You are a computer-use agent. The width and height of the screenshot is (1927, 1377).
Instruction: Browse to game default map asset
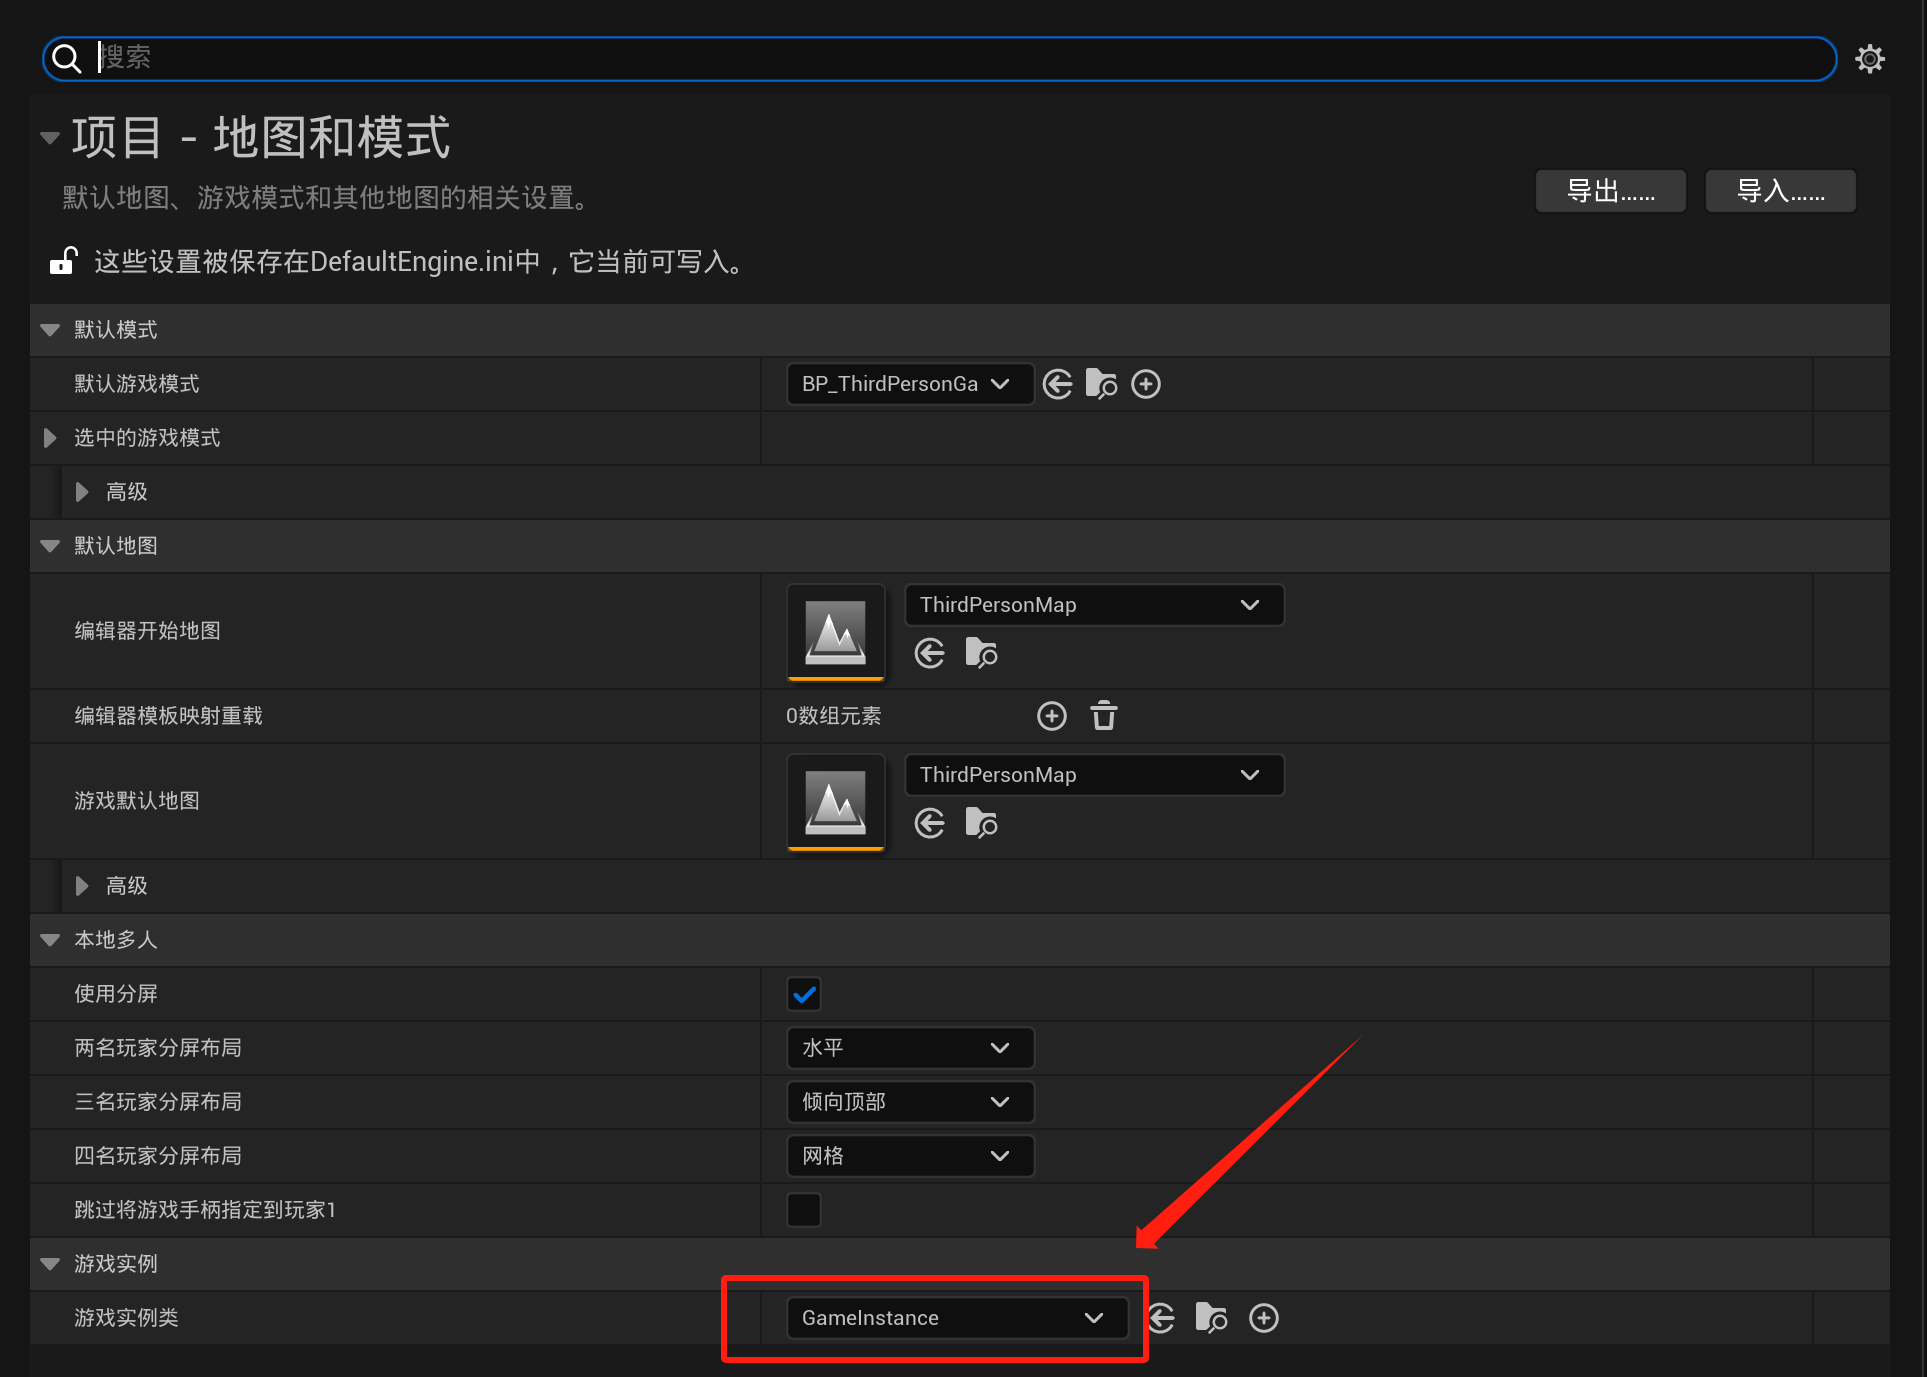[x=981, y=824]
